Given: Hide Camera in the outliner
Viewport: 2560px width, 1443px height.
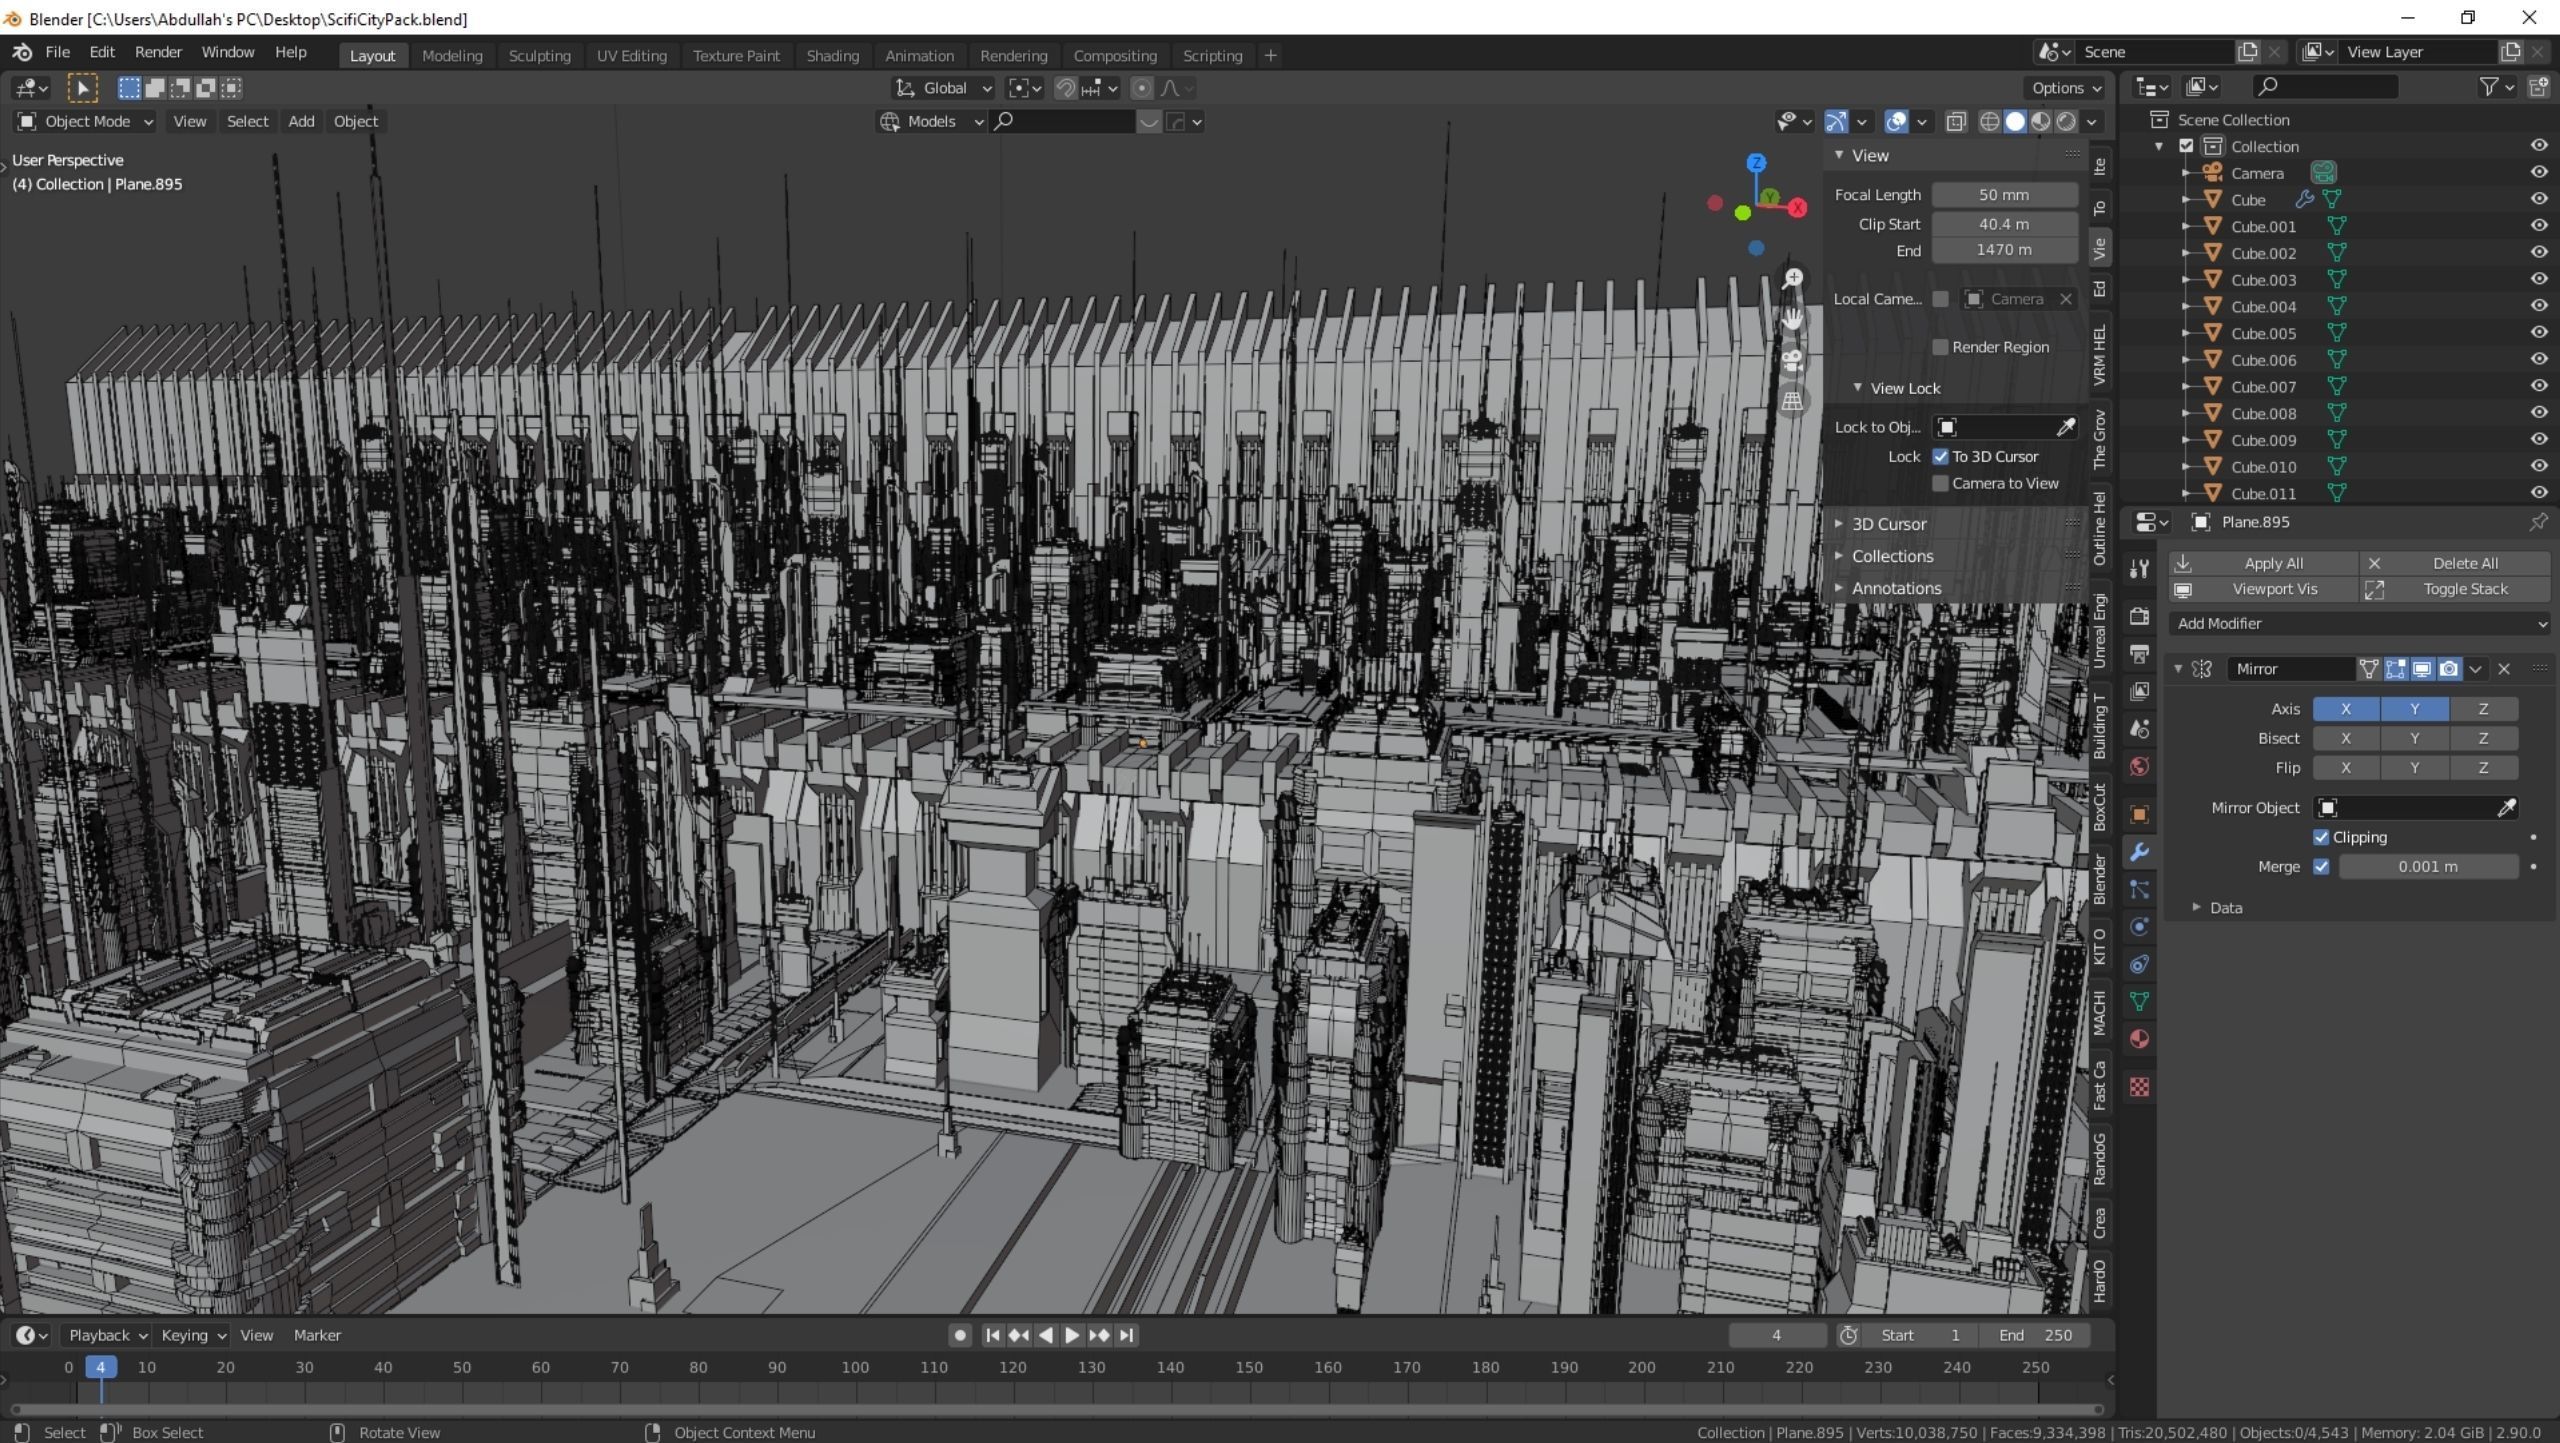Looking at the screenshot, I should tap(2538, 172).
